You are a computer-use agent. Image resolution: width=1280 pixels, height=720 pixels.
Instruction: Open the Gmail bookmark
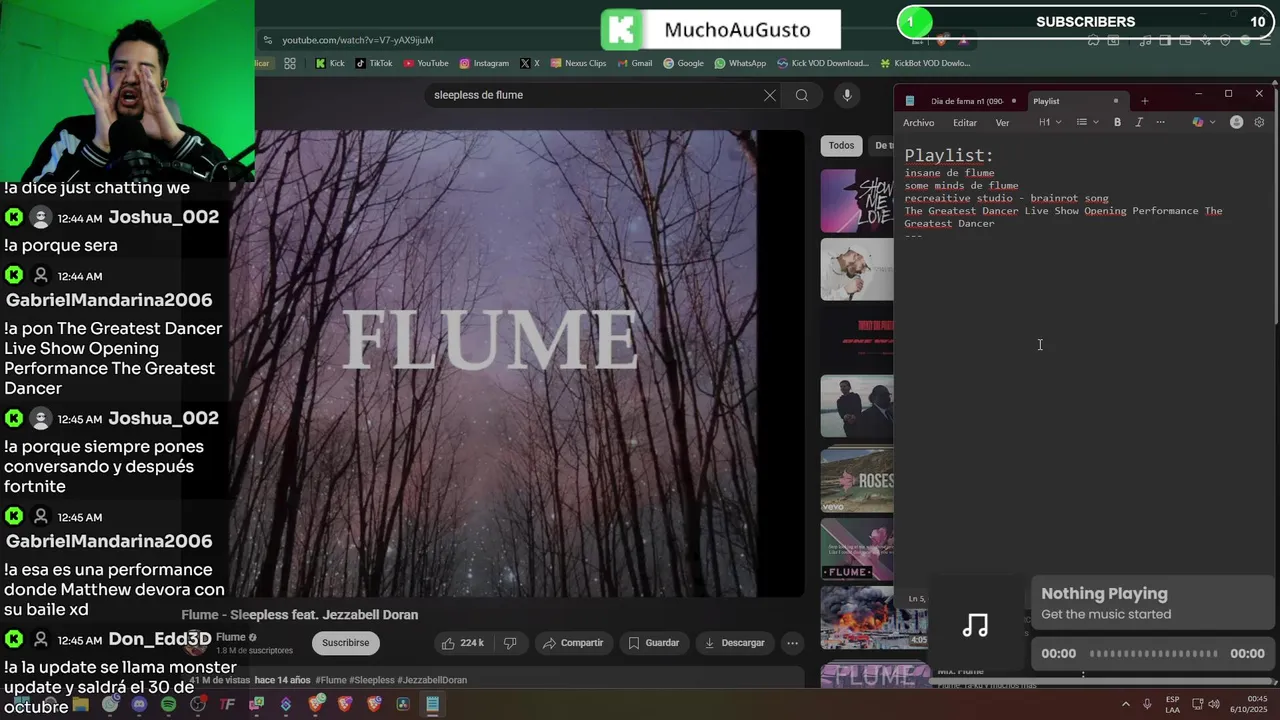[x=635, y=63]
